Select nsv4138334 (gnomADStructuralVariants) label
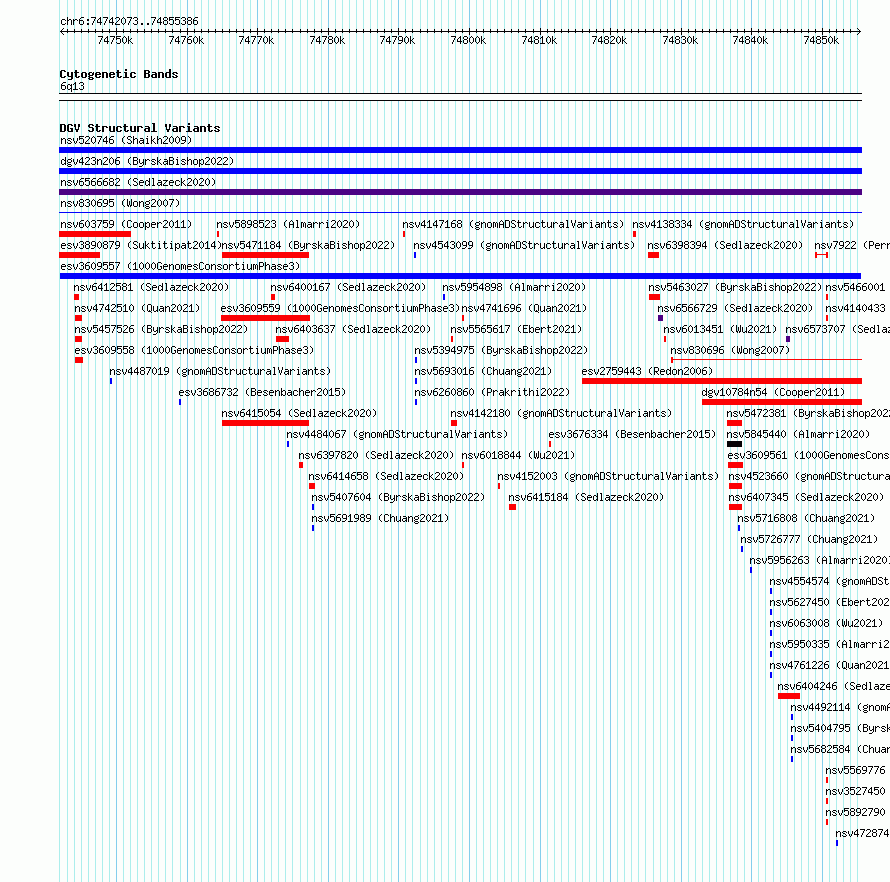 click(x=743, y=224)
